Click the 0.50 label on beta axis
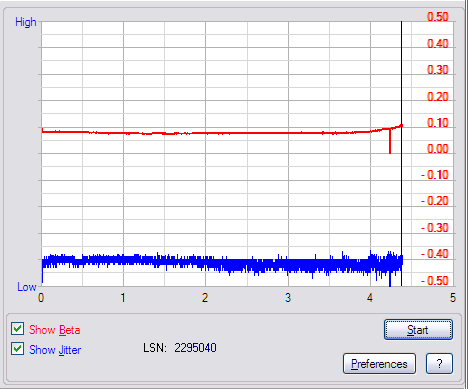The width and height of the screenshot is (468, 389). click(x=438, y=17)
